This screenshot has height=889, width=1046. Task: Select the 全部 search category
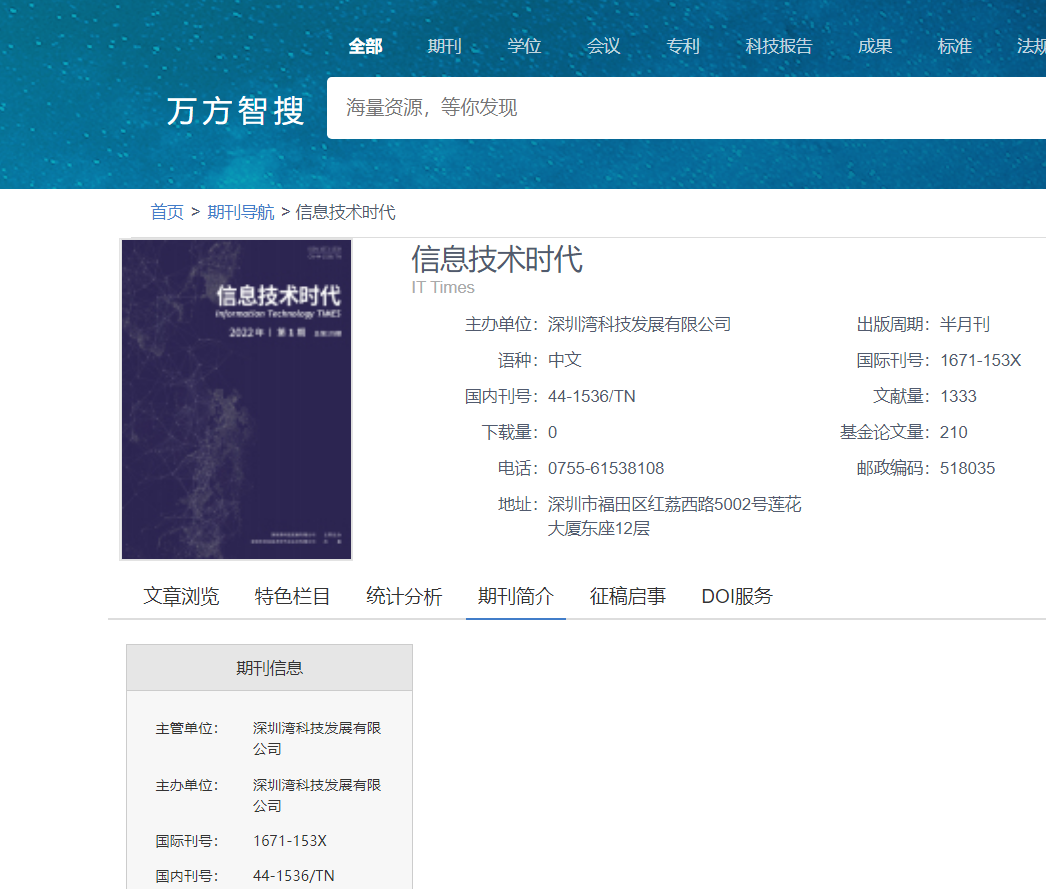(365, 46)
